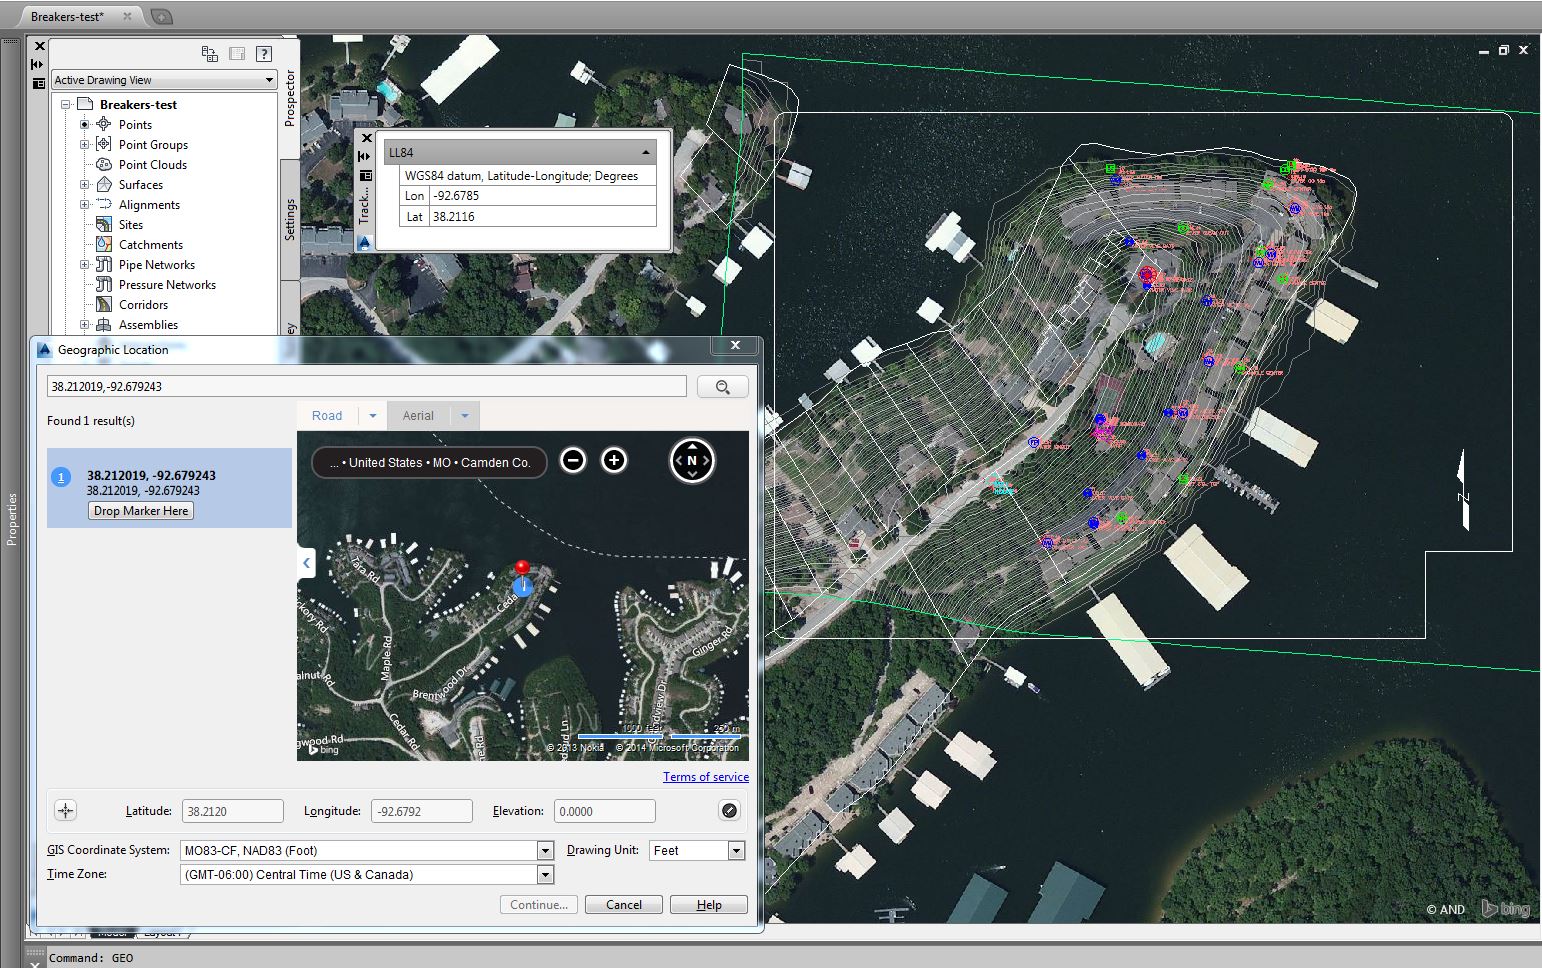Image resolution: width=1542 pixels, height=968 pixels.
Task: Click the Properties palette vertical bar
Action: pyautogui.click(x=12, y=520)
